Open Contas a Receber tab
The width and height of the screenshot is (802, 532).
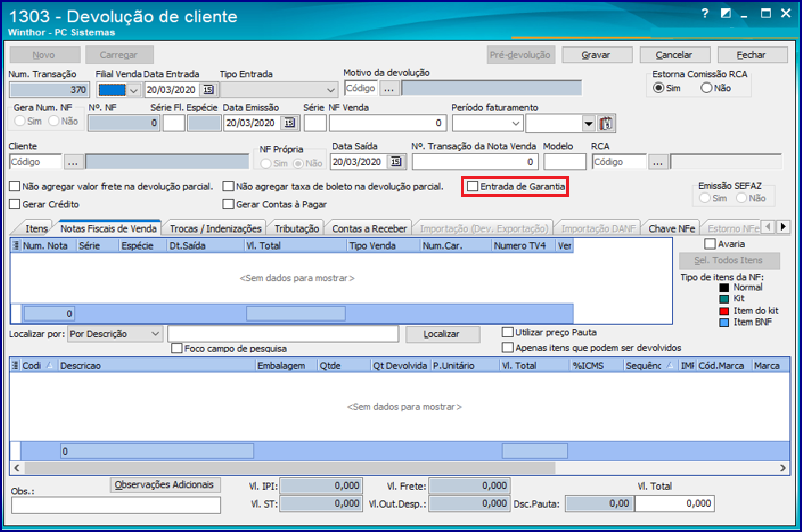pyautogui.click(x=369, y=229)
